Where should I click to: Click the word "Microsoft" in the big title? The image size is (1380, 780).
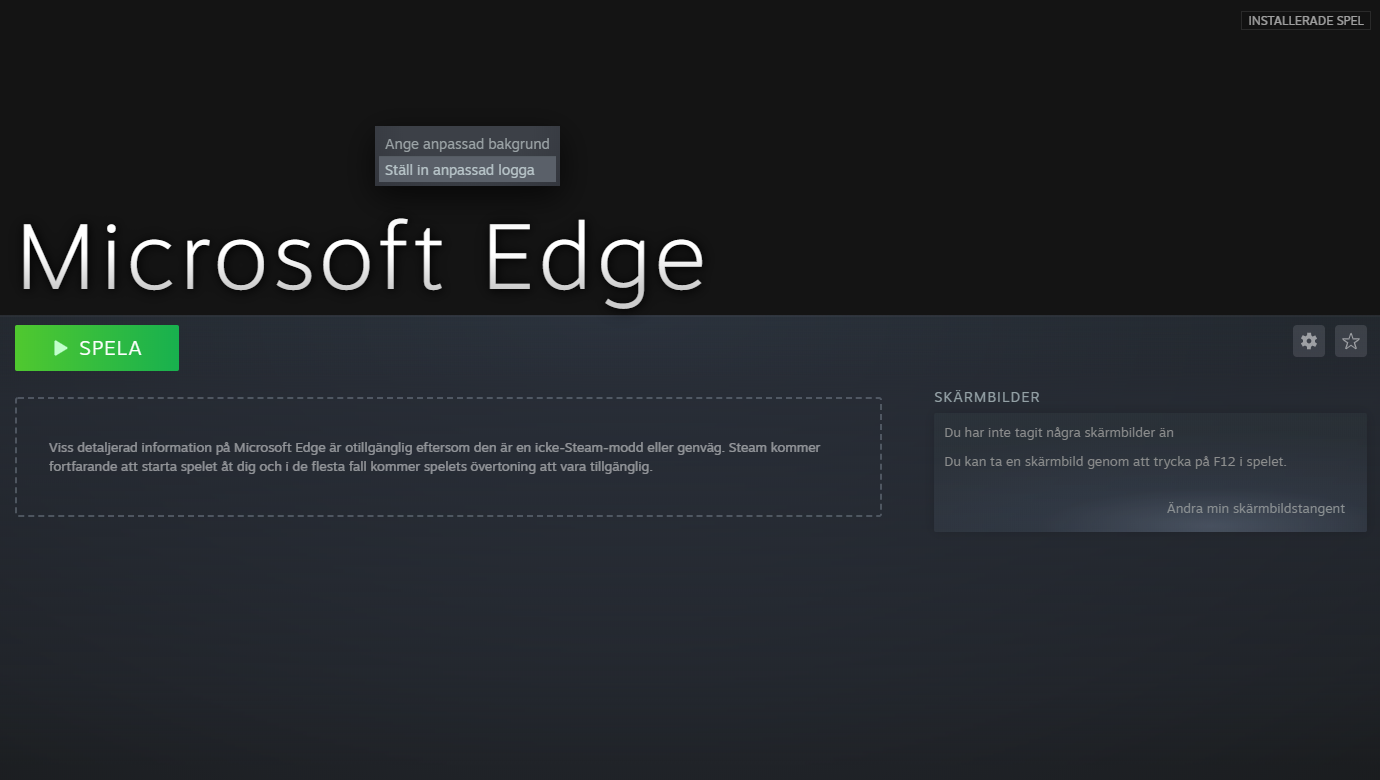click(x=231, y=257)
